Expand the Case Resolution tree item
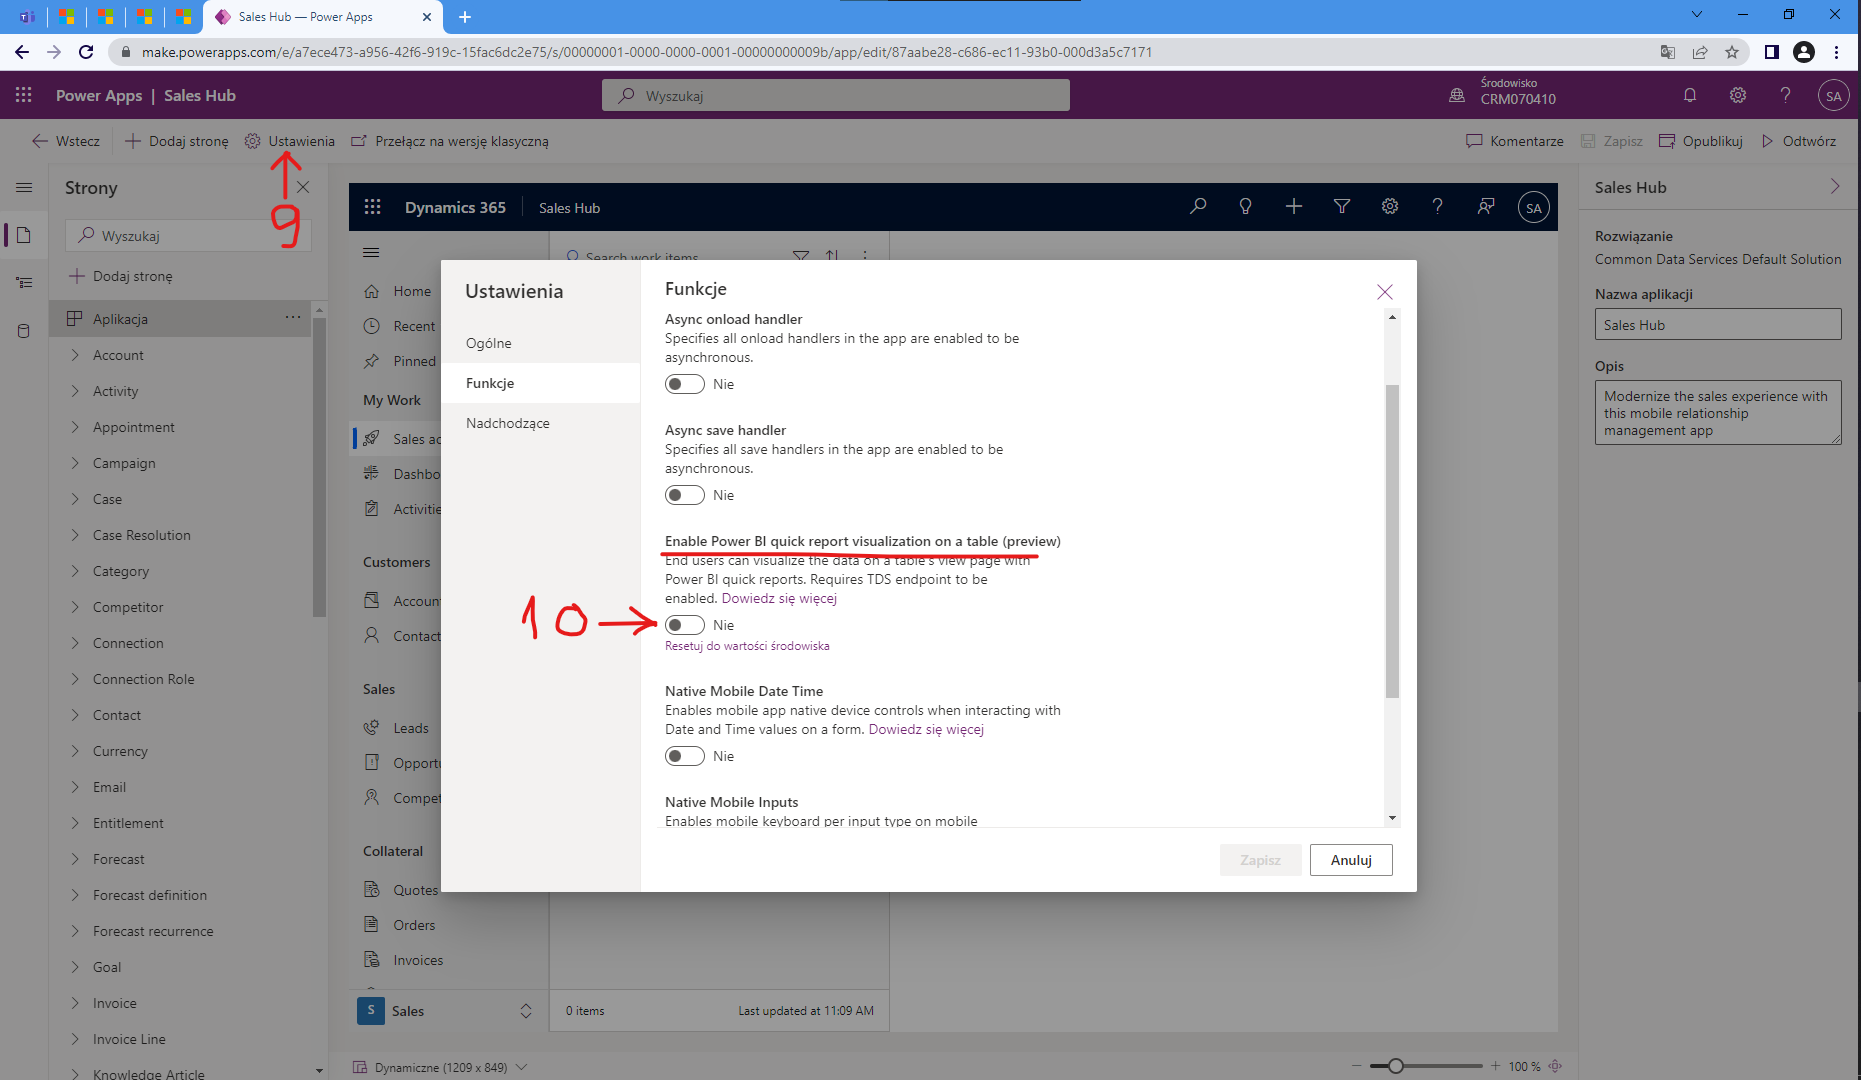1861x1080 pixels. 75,534
